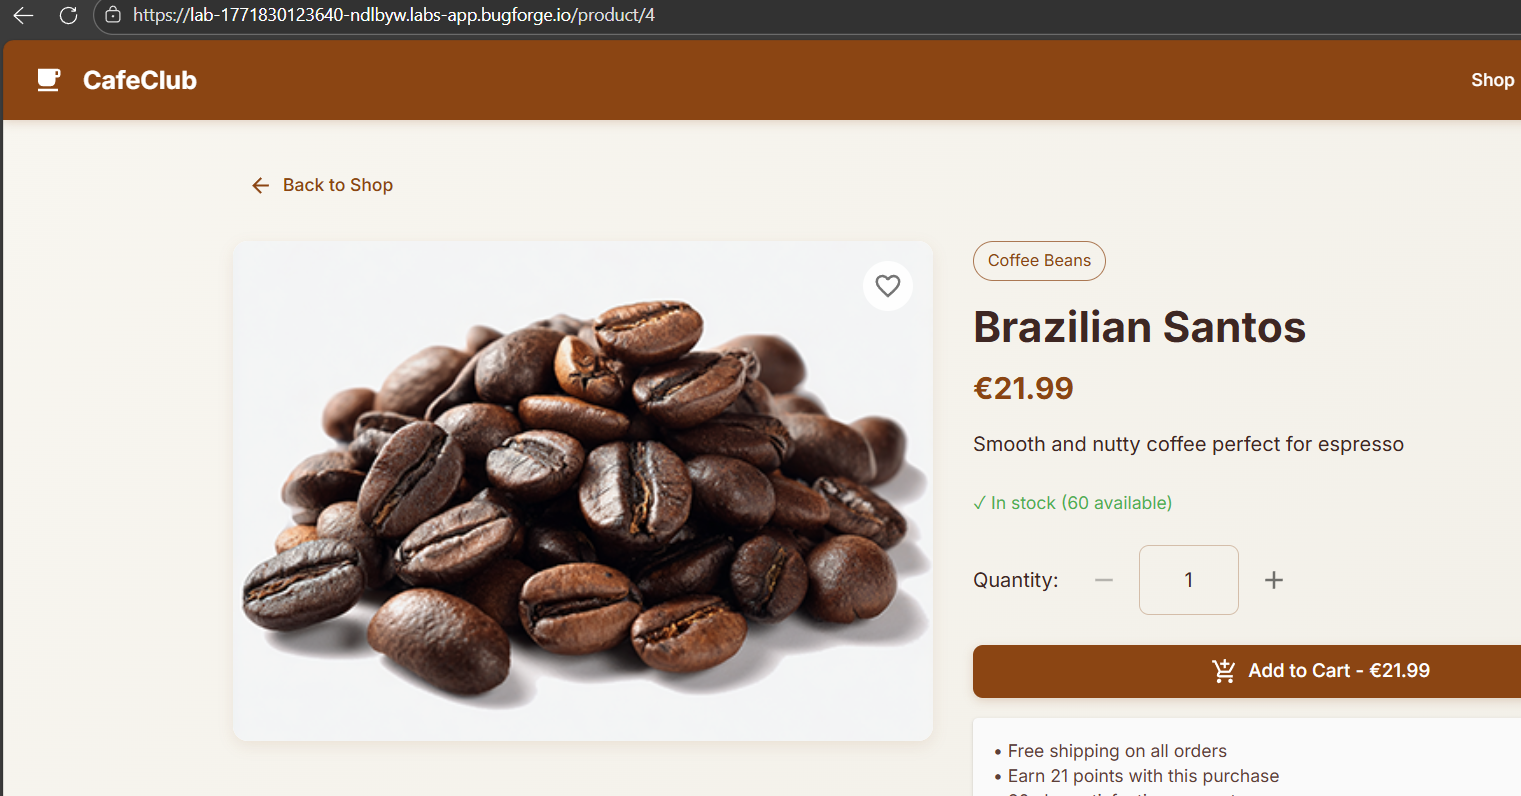This screenshot has width=1521, height=796.
Task: Click the CafeClub coffee cup logo icon
Action: [x=49, y=80]
